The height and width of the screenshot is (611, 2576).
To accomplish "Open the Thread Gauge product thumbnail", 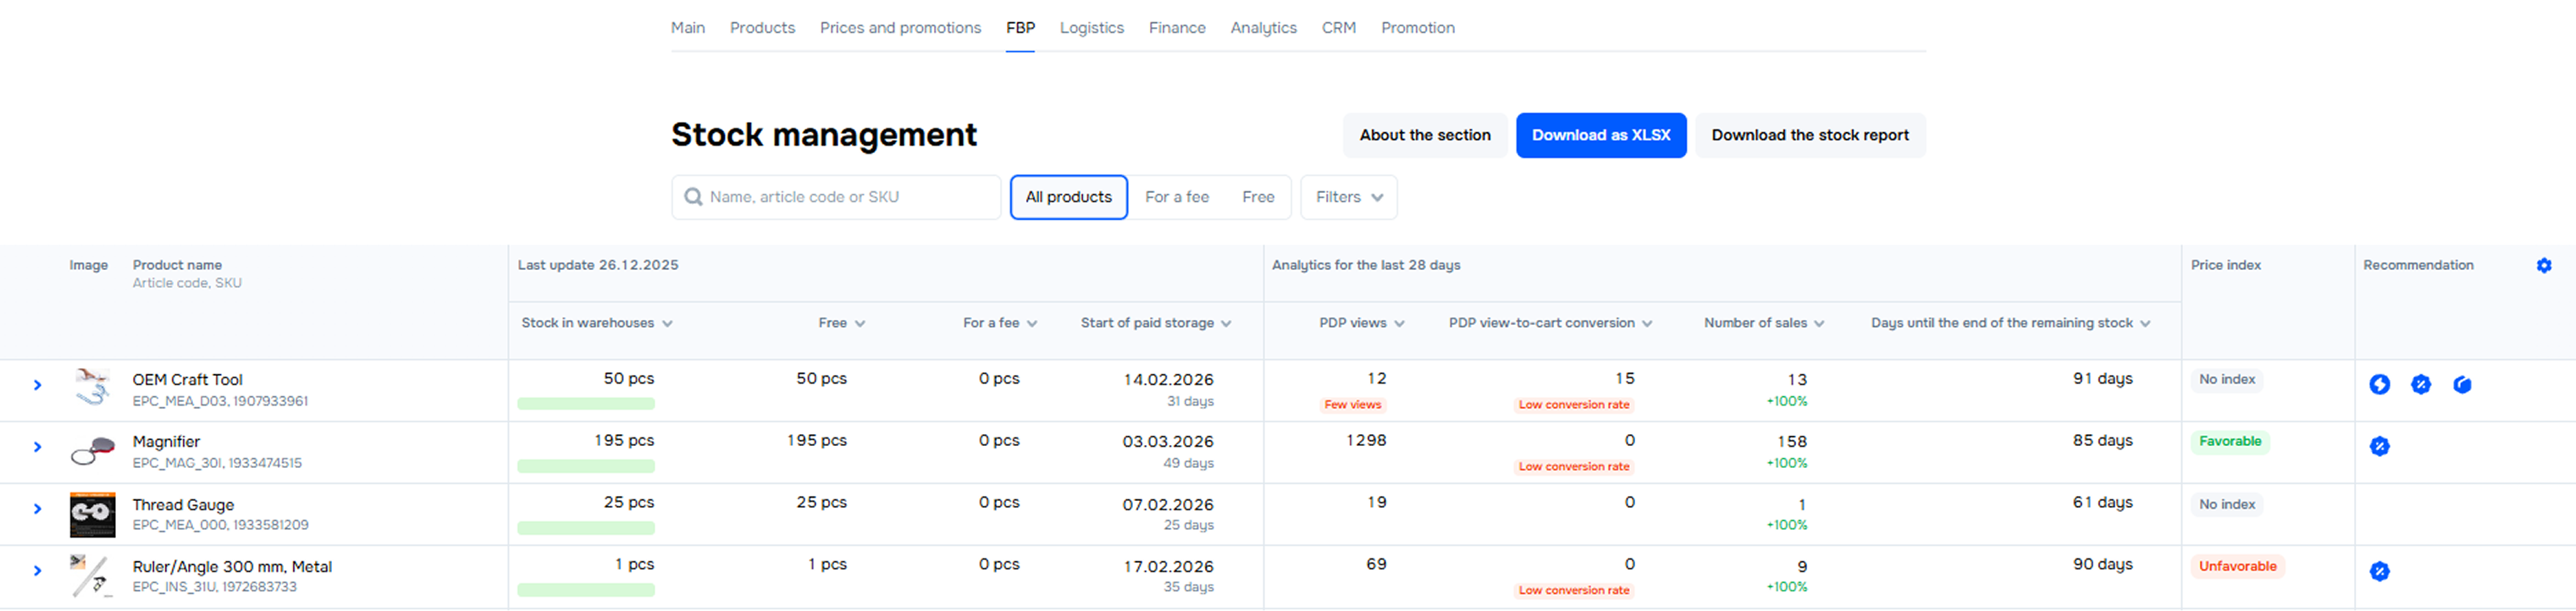I will (x=92, y=514).
